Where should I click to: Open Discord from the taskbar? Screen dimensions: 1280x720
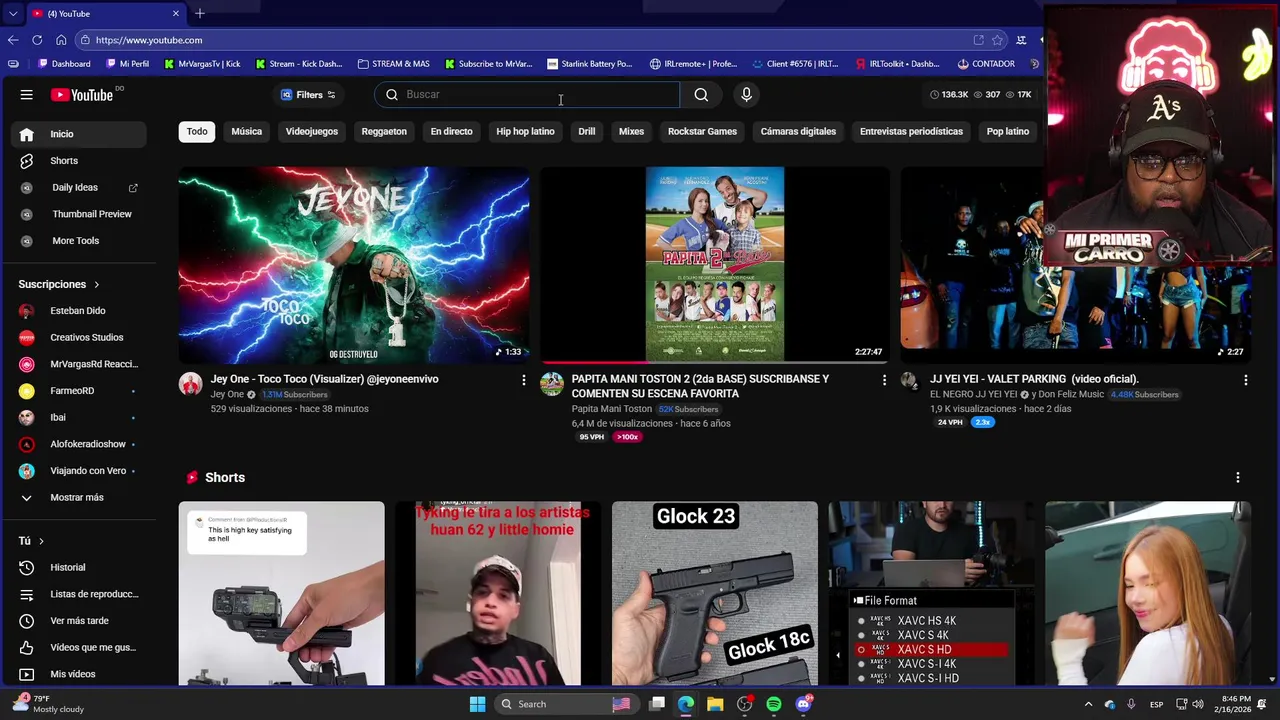[803, 704]
